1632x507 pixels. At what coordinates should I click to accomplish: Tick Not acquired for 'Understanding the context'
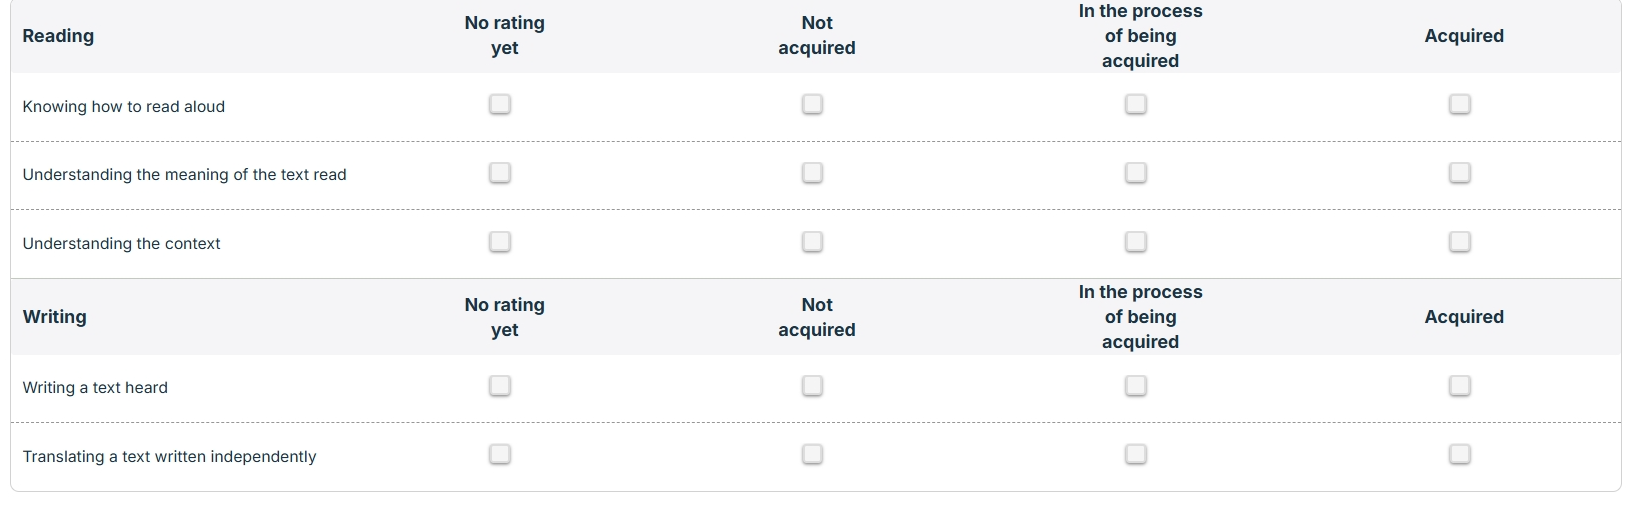[x=812, y=242]
